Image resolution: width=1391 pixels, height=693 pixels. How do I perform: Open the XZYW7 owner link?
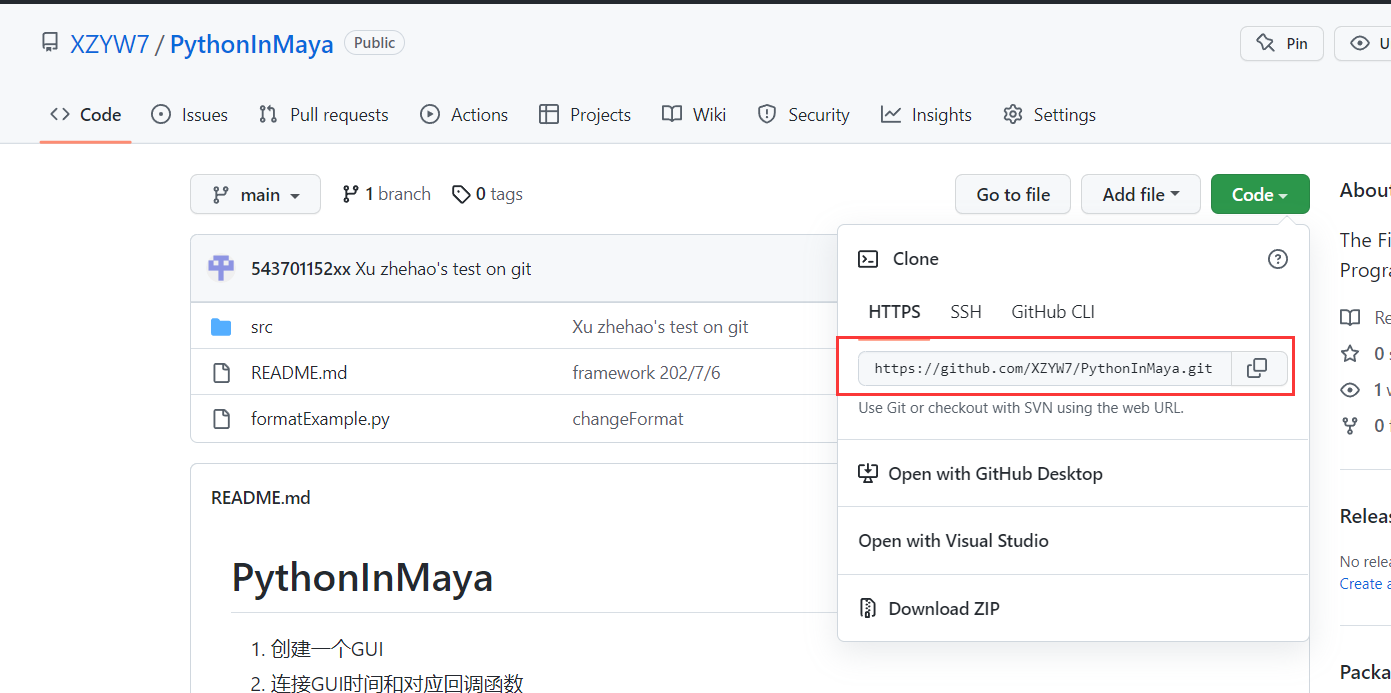[x=109, y=44]
